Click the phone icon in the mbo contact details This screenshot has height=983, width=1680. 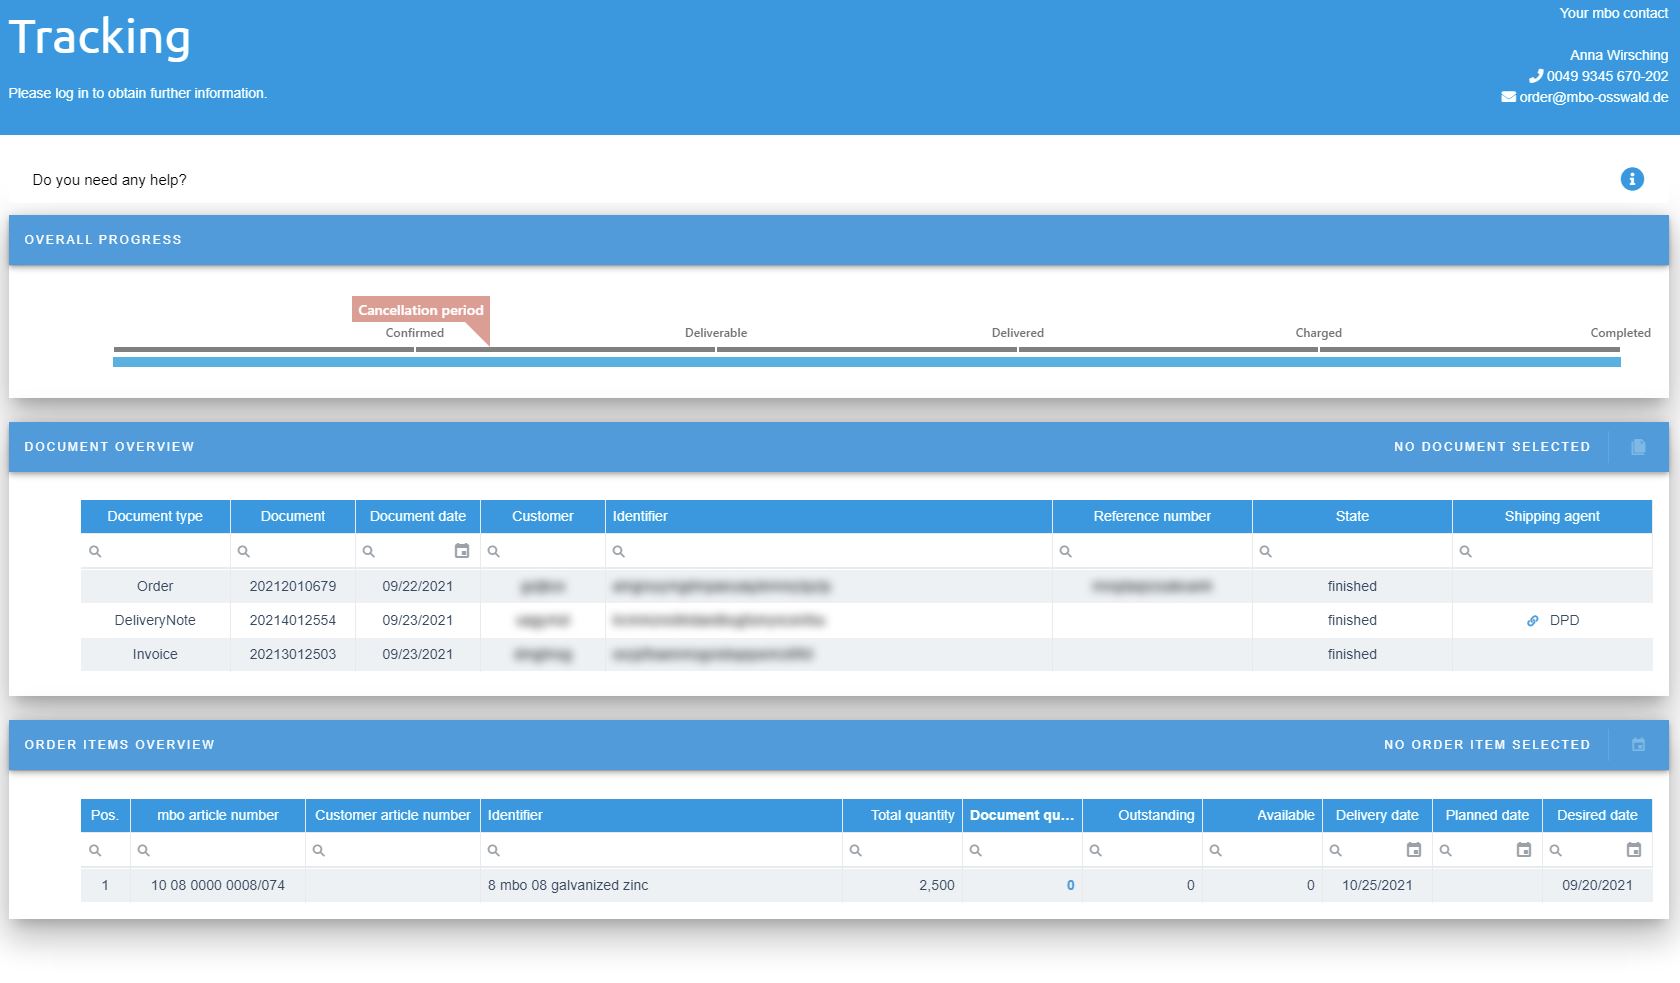1536,75
